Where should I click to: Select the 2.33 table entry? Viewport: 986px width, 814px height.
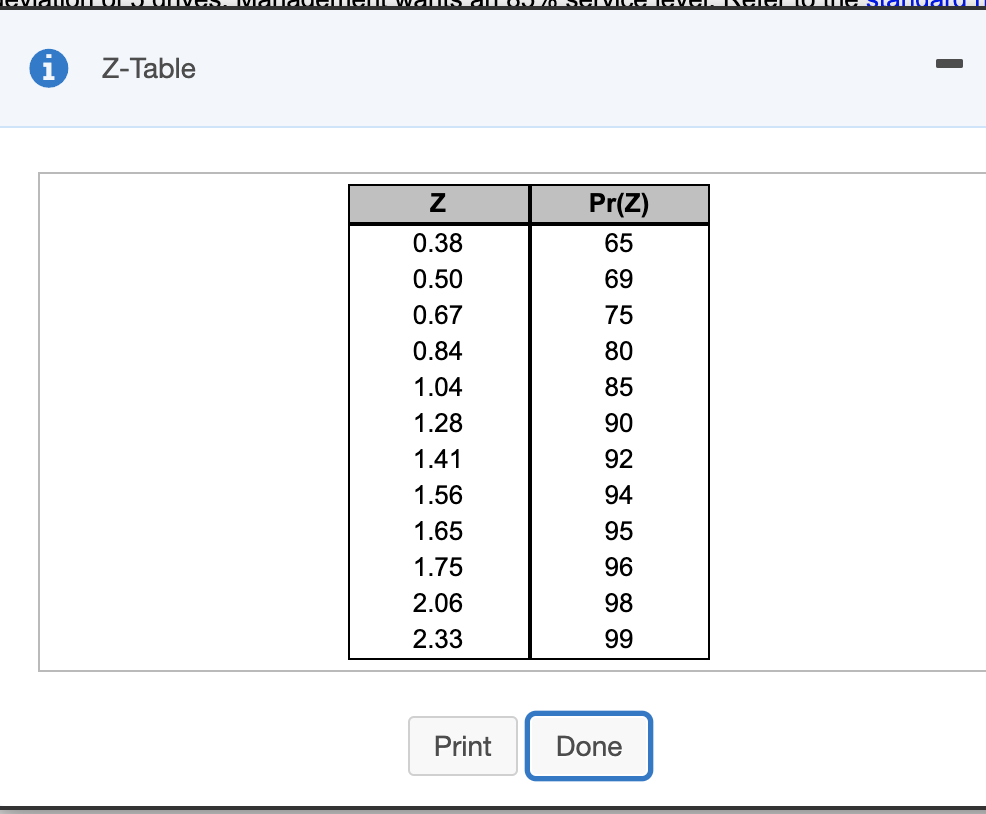pyautogui.click(x=438, y=639)
